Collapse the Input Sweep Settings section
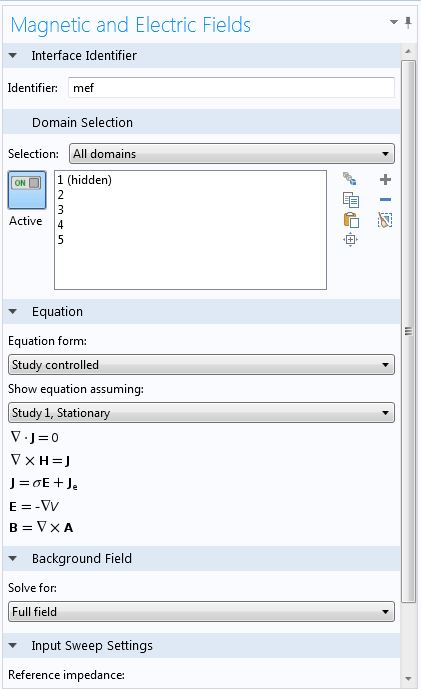The image size is (421, 689). pyautogui.click(x=13, y=645)
